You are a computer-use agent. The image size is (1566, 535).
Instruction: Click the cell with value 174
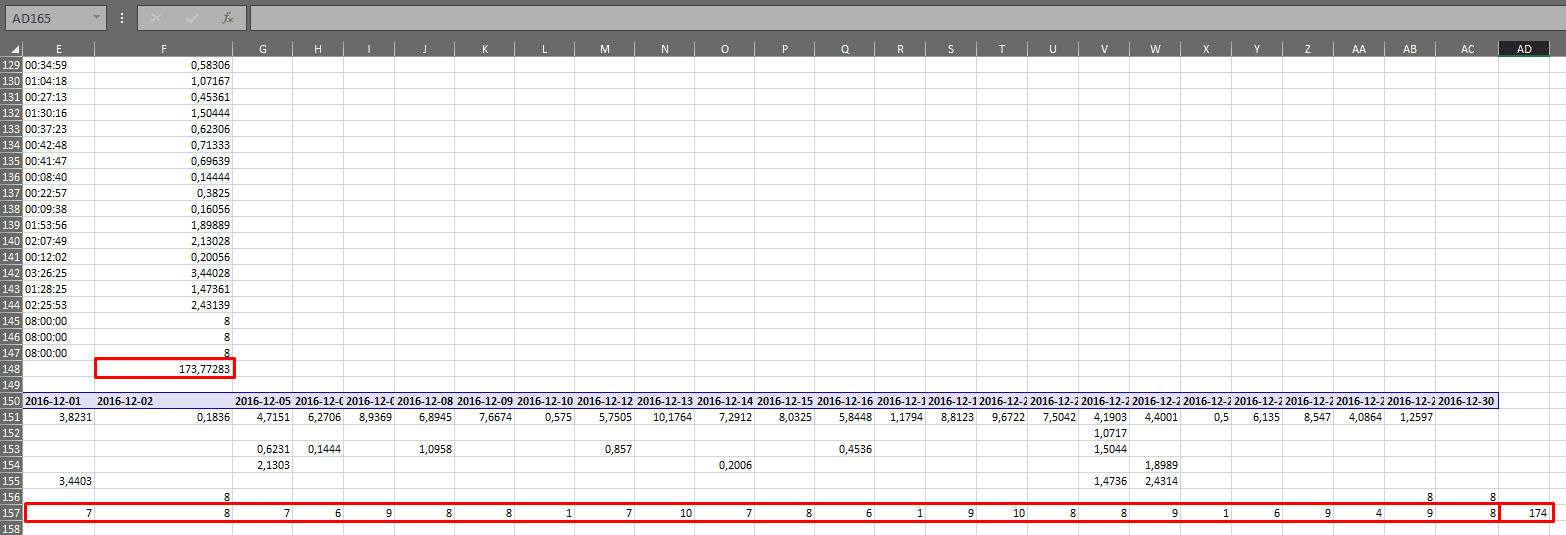[1526, 513]
